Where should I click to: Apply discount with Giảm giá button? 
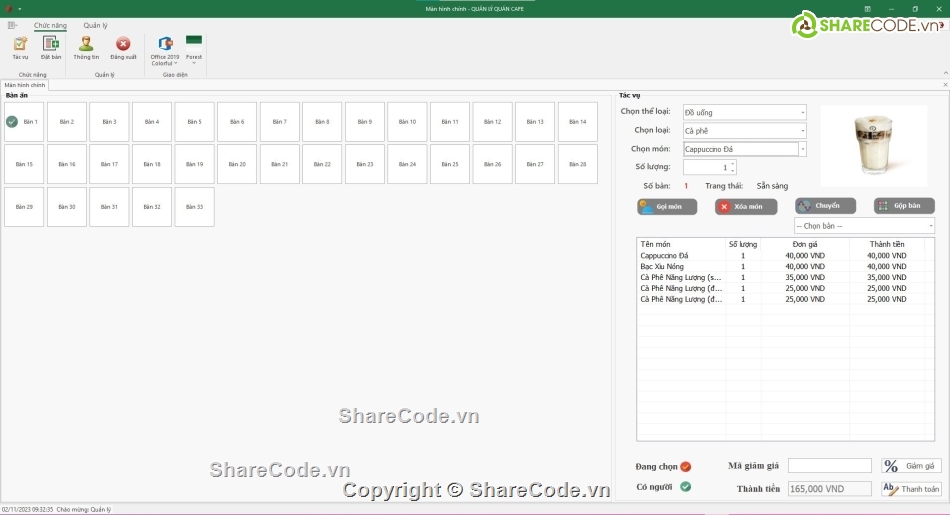click(911, 466)
